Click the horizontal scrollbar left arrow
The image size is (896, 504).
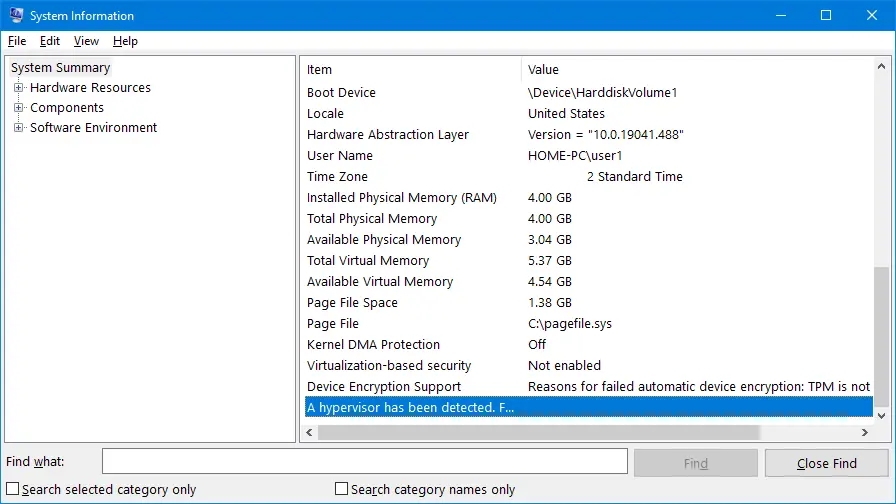pos(309,433)
